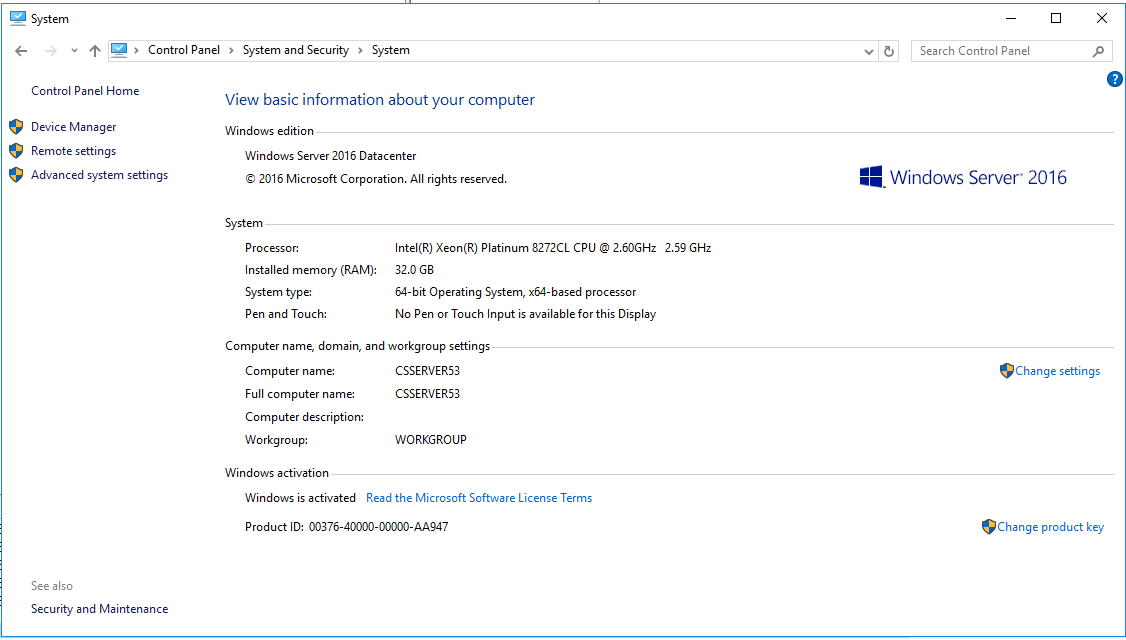Click the refresh icon in the address bar
Viewport: 1126px width, 640px height.
pyautogui.click(x=889, y=50)
